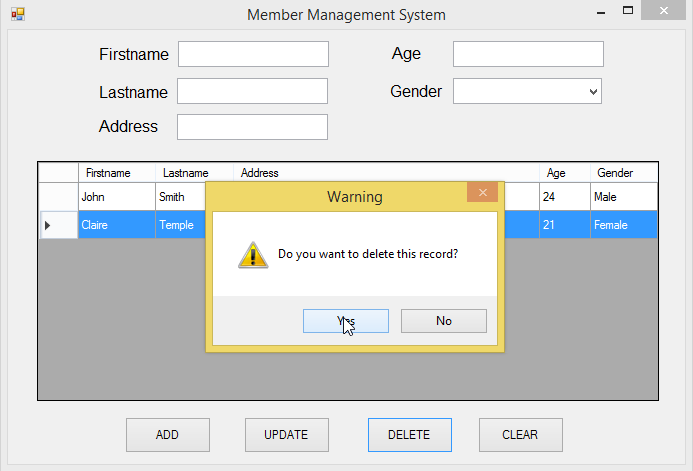Maximize the Member Management System window
Viewport: 693px width, 471px height.
point(628,11)
